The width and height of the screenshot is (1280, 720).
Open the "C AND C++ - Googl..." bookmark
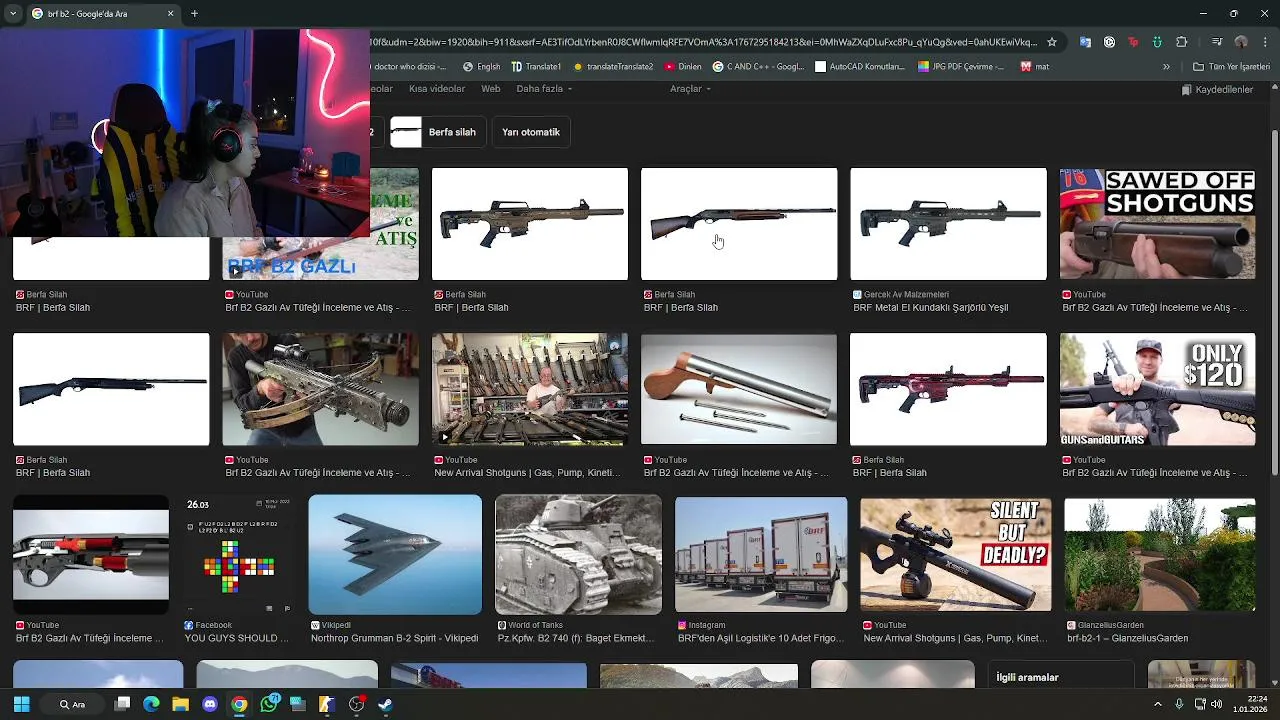[758, 67]
